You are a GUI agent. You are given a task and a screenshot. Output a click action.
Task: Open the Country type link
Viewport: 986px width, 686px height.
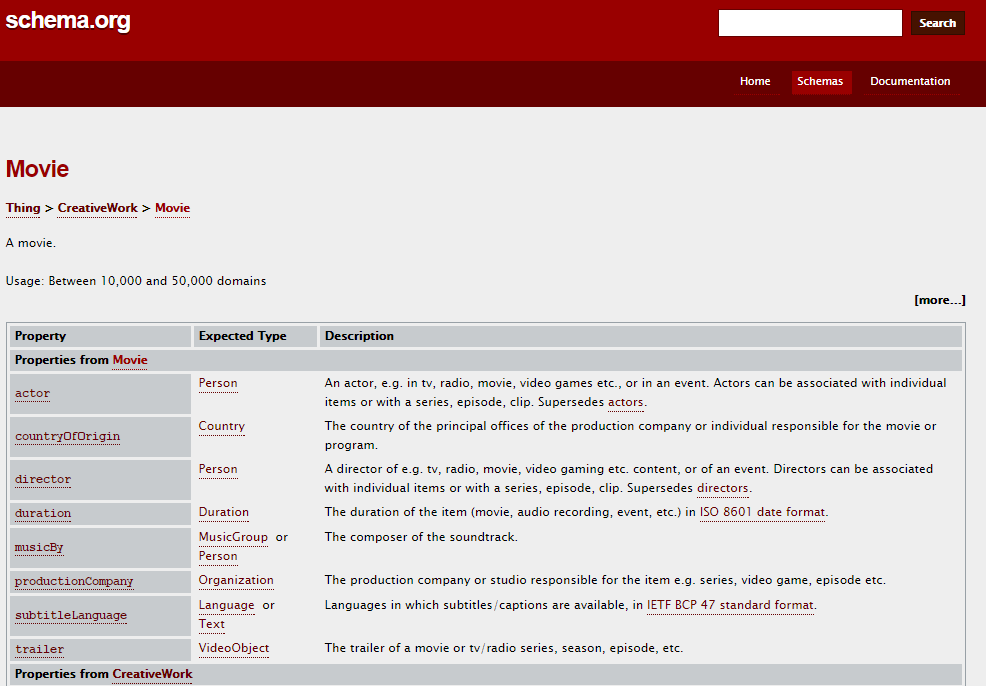222,426
